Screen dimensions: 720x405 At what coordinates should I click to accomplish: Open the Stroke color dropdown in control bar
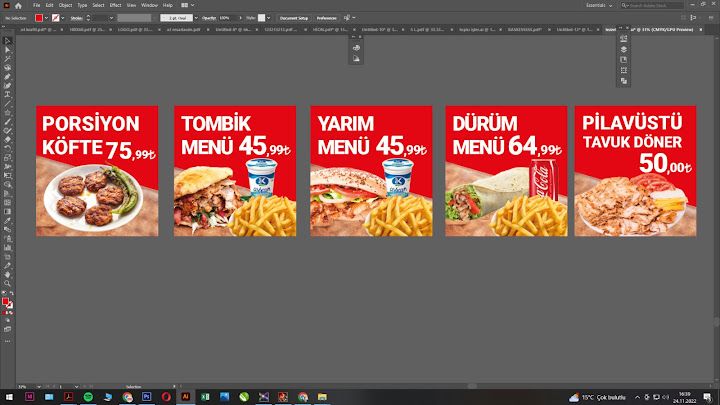coord(63,18)
